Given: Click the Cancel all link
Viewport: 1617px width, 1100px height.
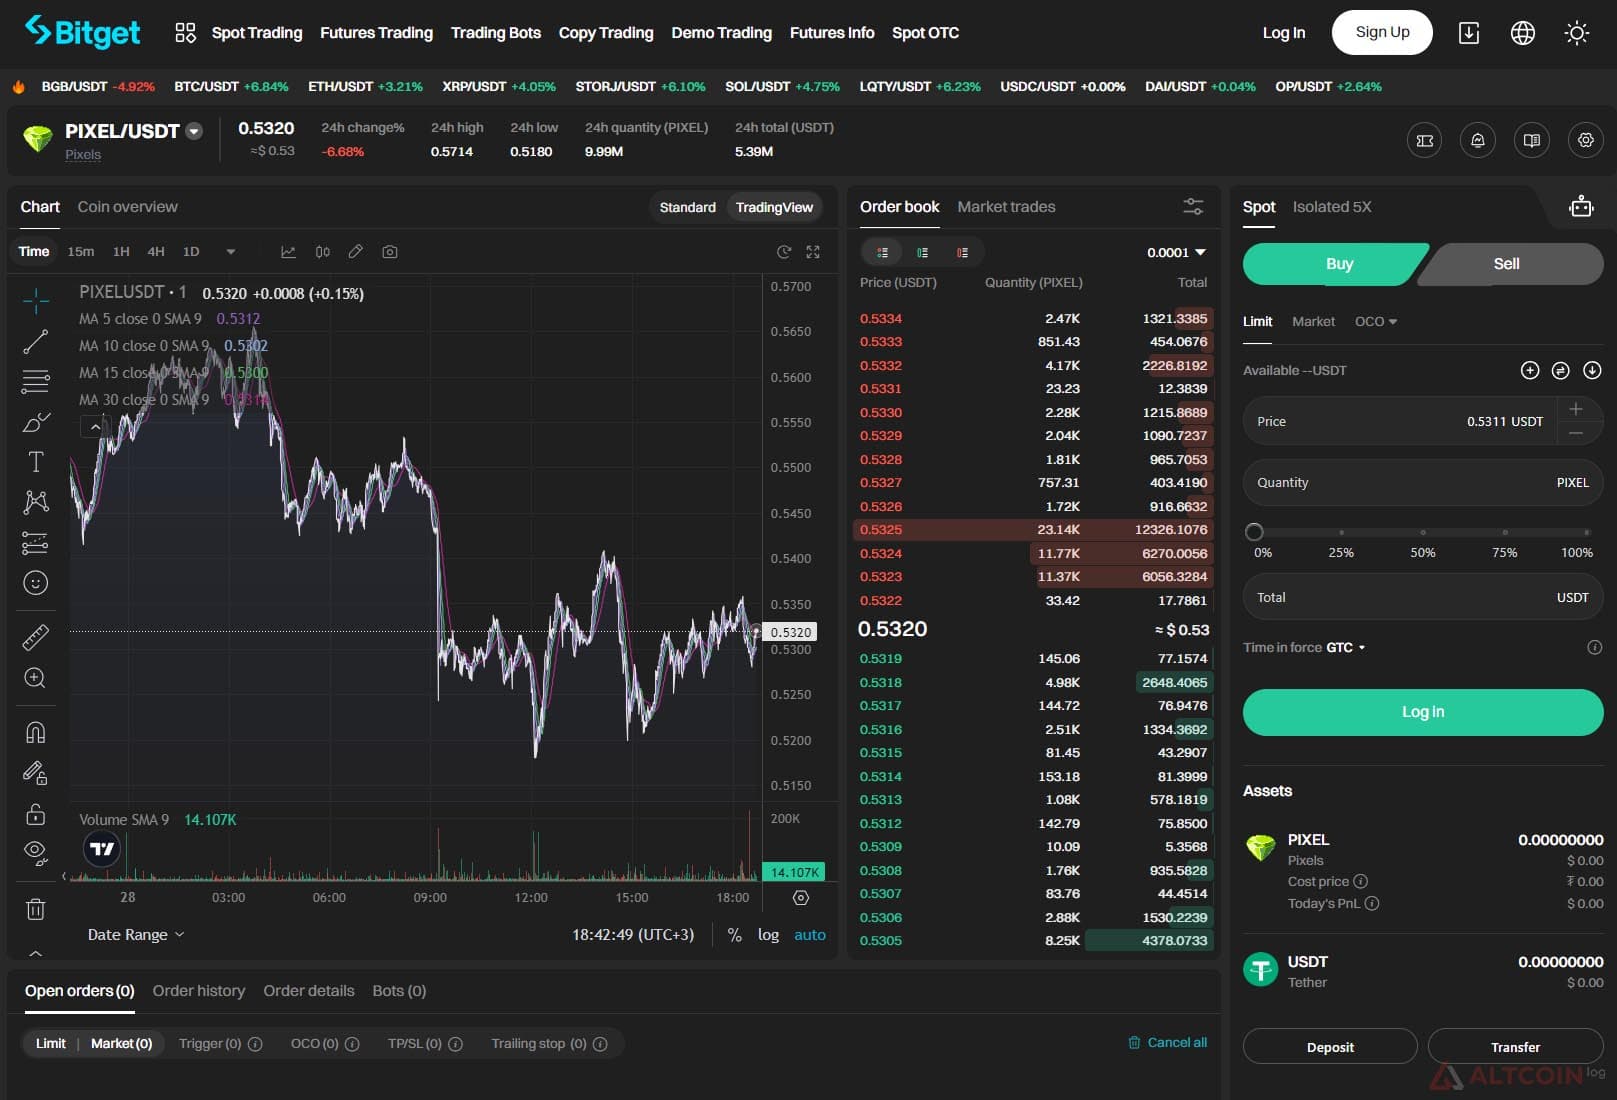Looking at the screenshot, I should 1167,1043.
